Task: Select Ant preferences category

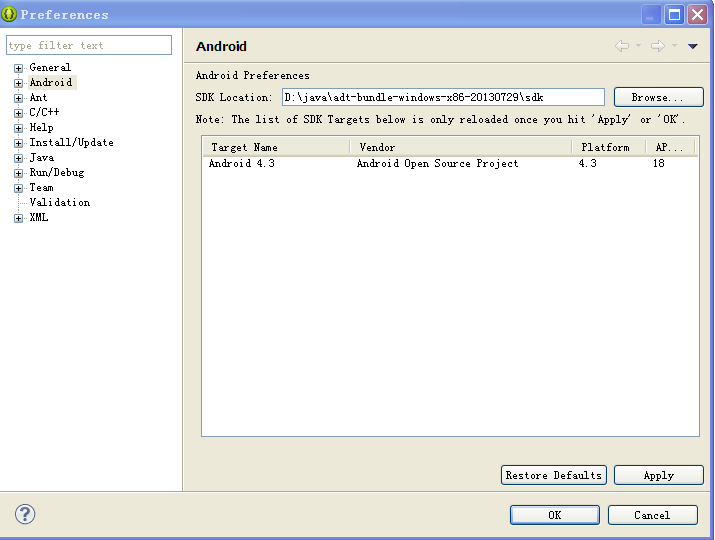Action: click(x=38, y=98)
